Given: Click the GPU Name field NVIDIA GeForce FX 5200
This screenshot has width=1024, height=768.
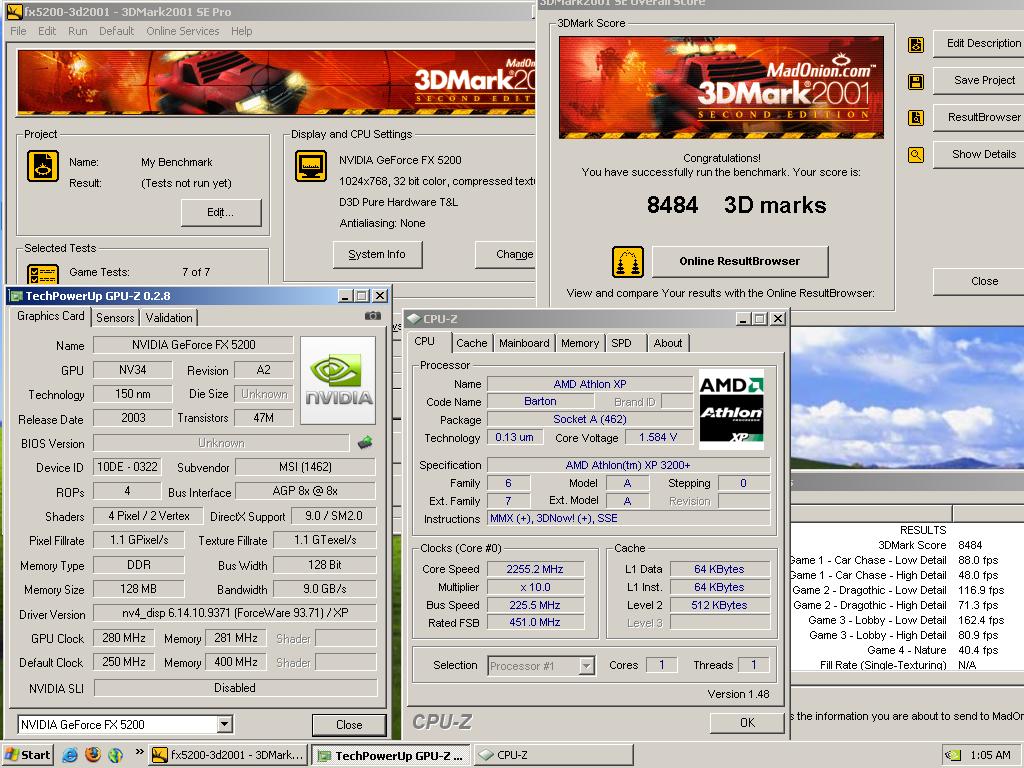Looking at the screenshot, I should [x=193, y=345].
